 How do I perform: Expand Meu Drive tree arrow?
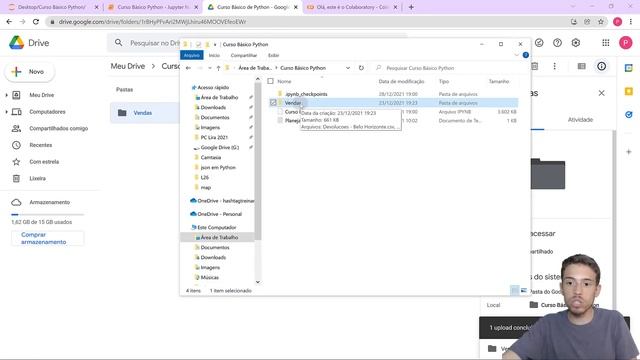click(x=6, y=95)
